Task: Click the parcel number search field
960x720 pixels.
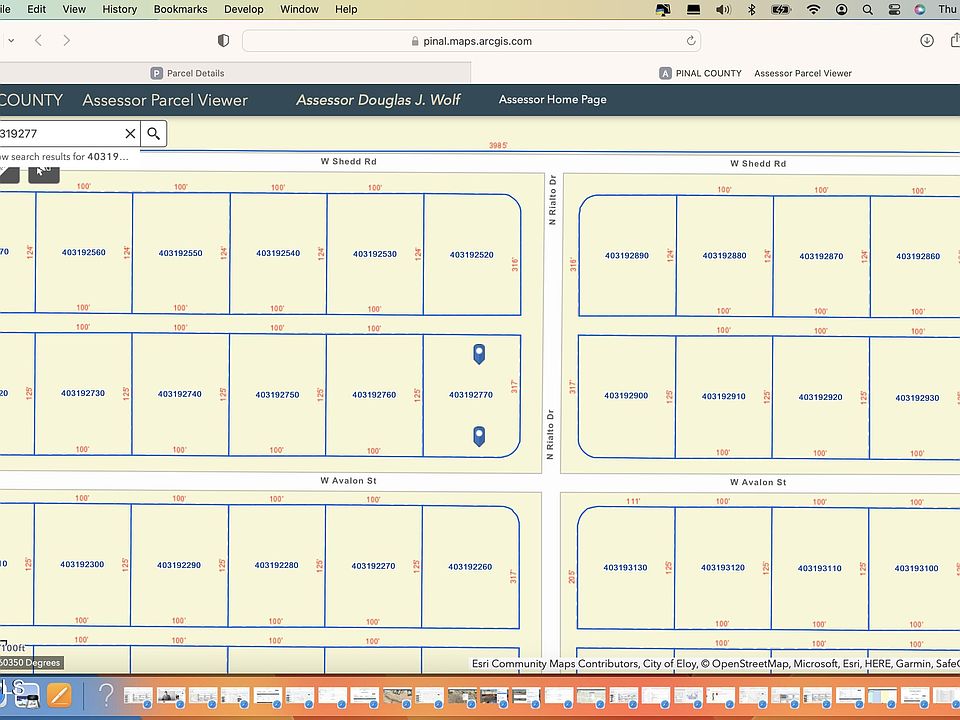Action: 61,133
